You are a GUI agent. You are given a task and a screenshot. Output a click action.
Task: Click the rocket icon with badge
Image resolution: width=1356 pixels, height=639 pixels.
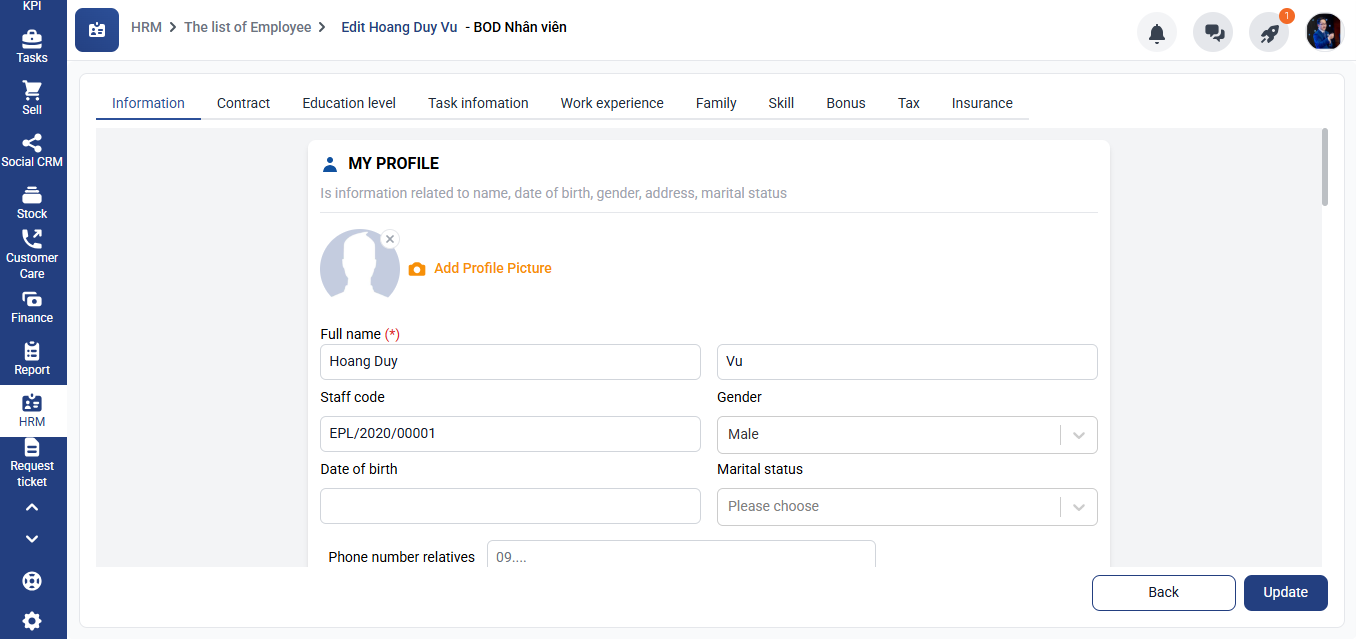point(1270,33)
